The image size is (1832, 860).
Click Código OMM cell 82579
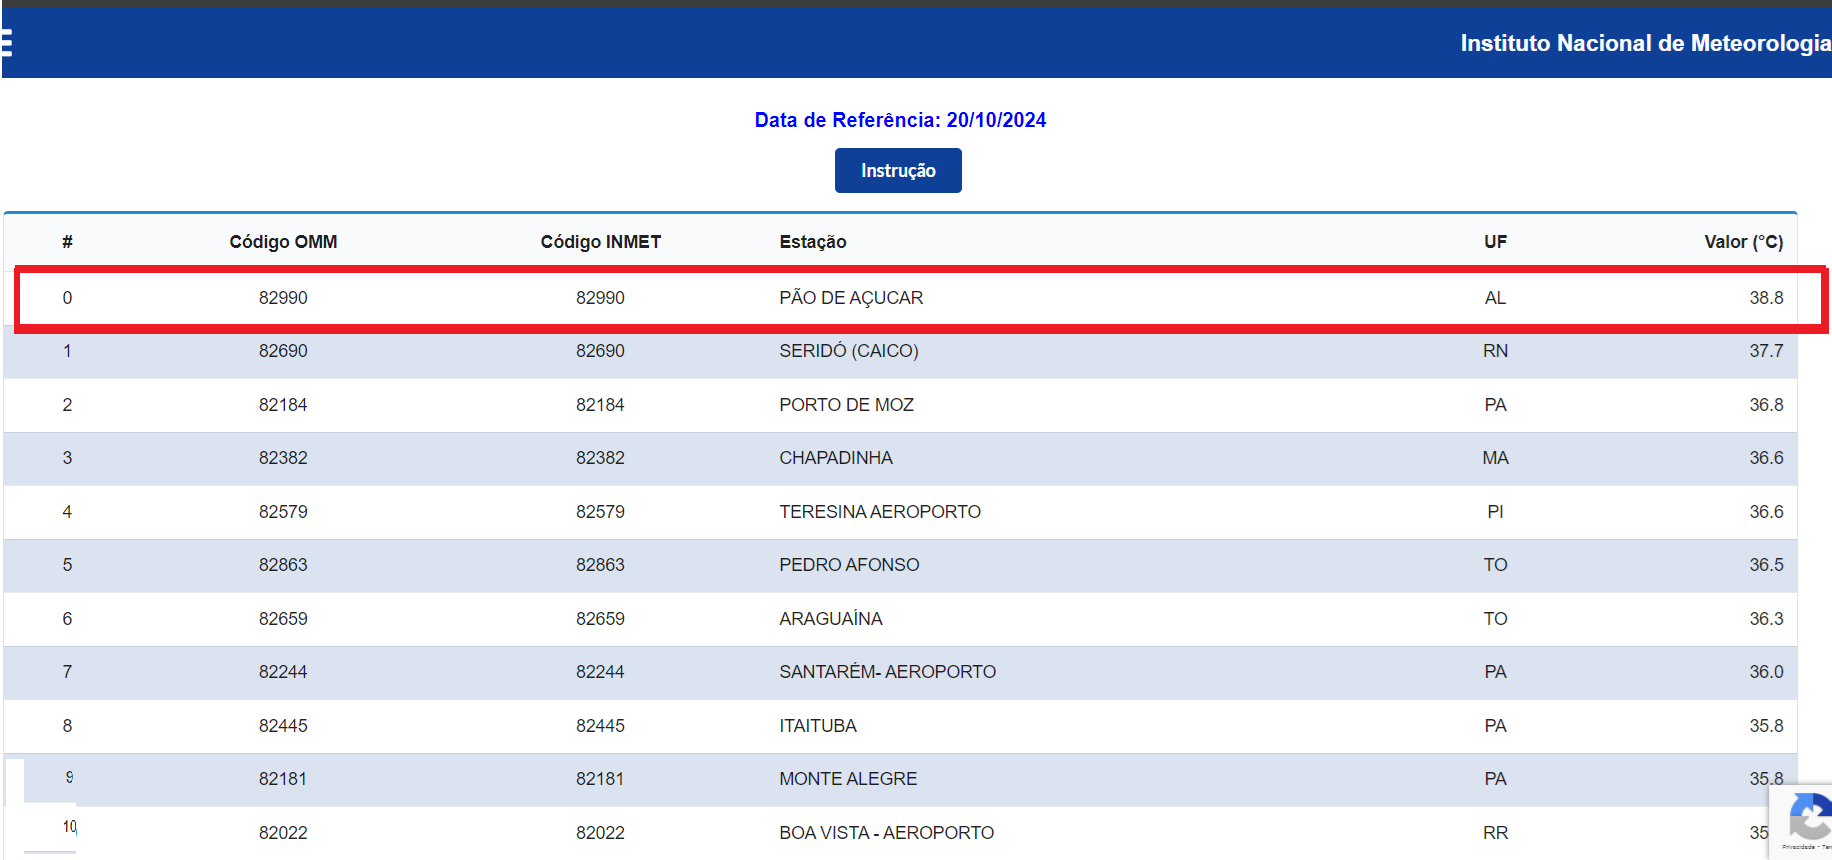pos(283,512)
